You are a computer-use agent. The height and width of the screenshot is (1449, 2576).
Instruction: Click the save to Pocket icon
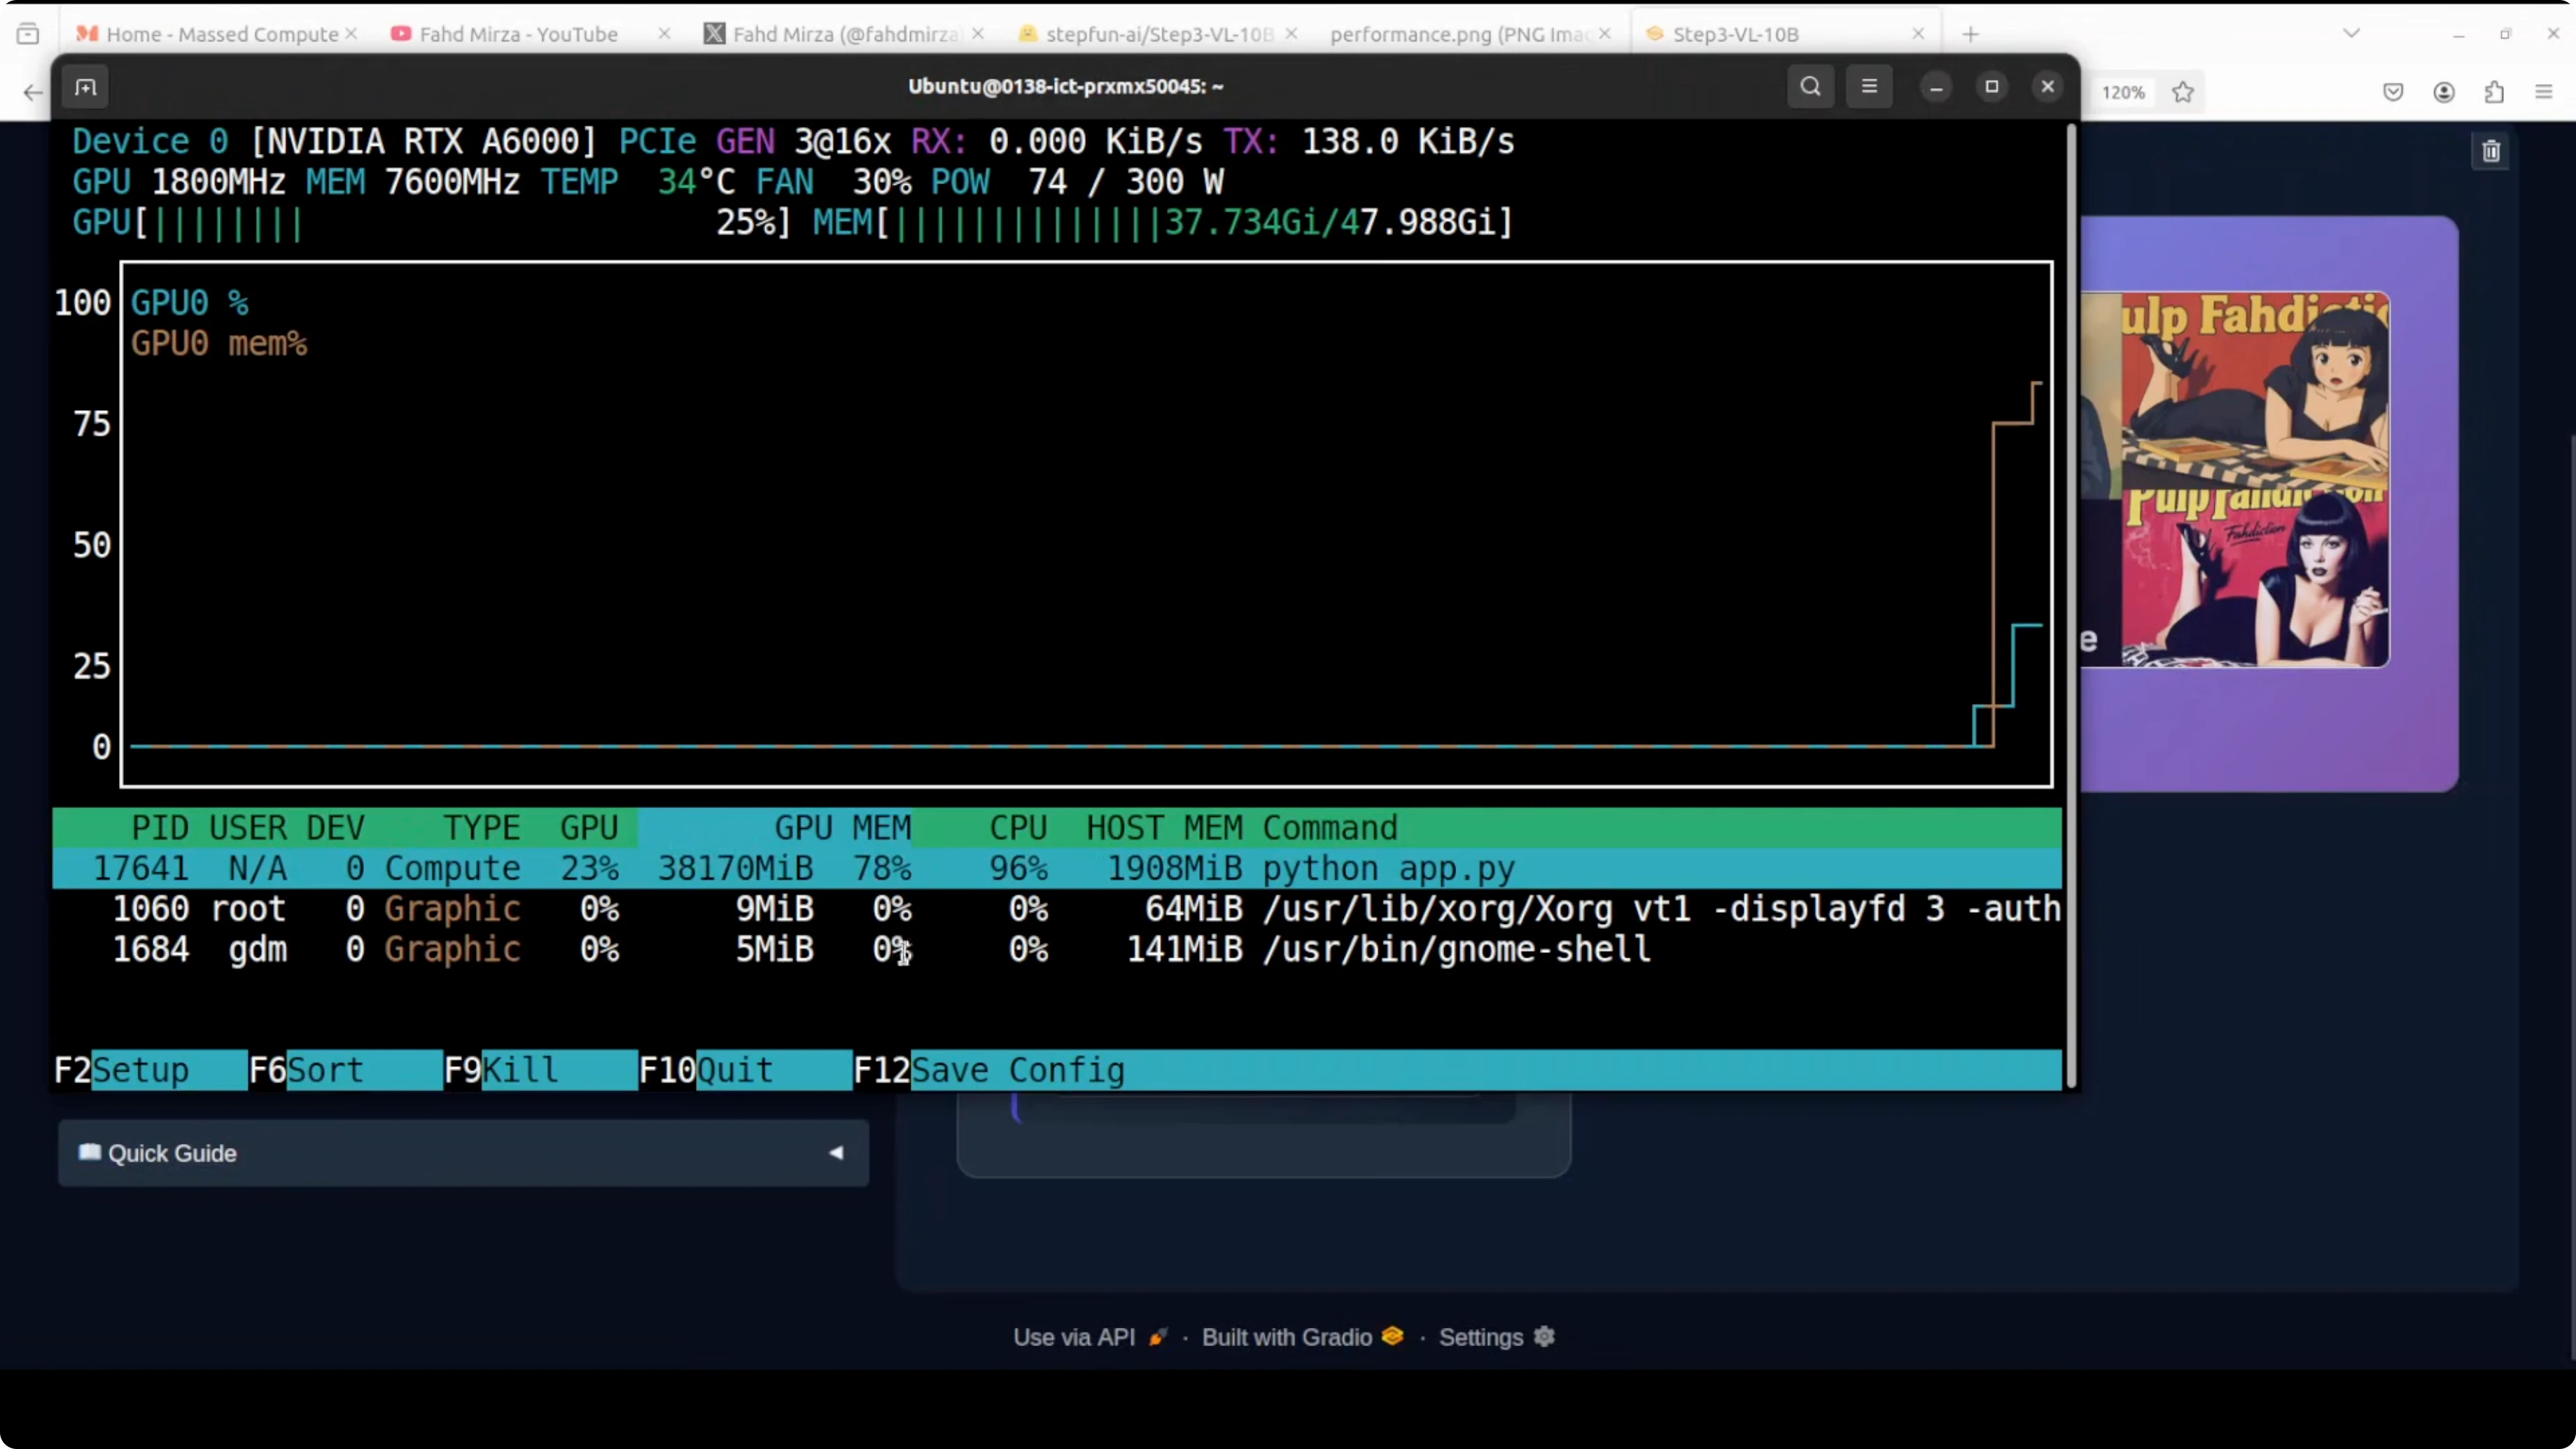[2393, 92]
